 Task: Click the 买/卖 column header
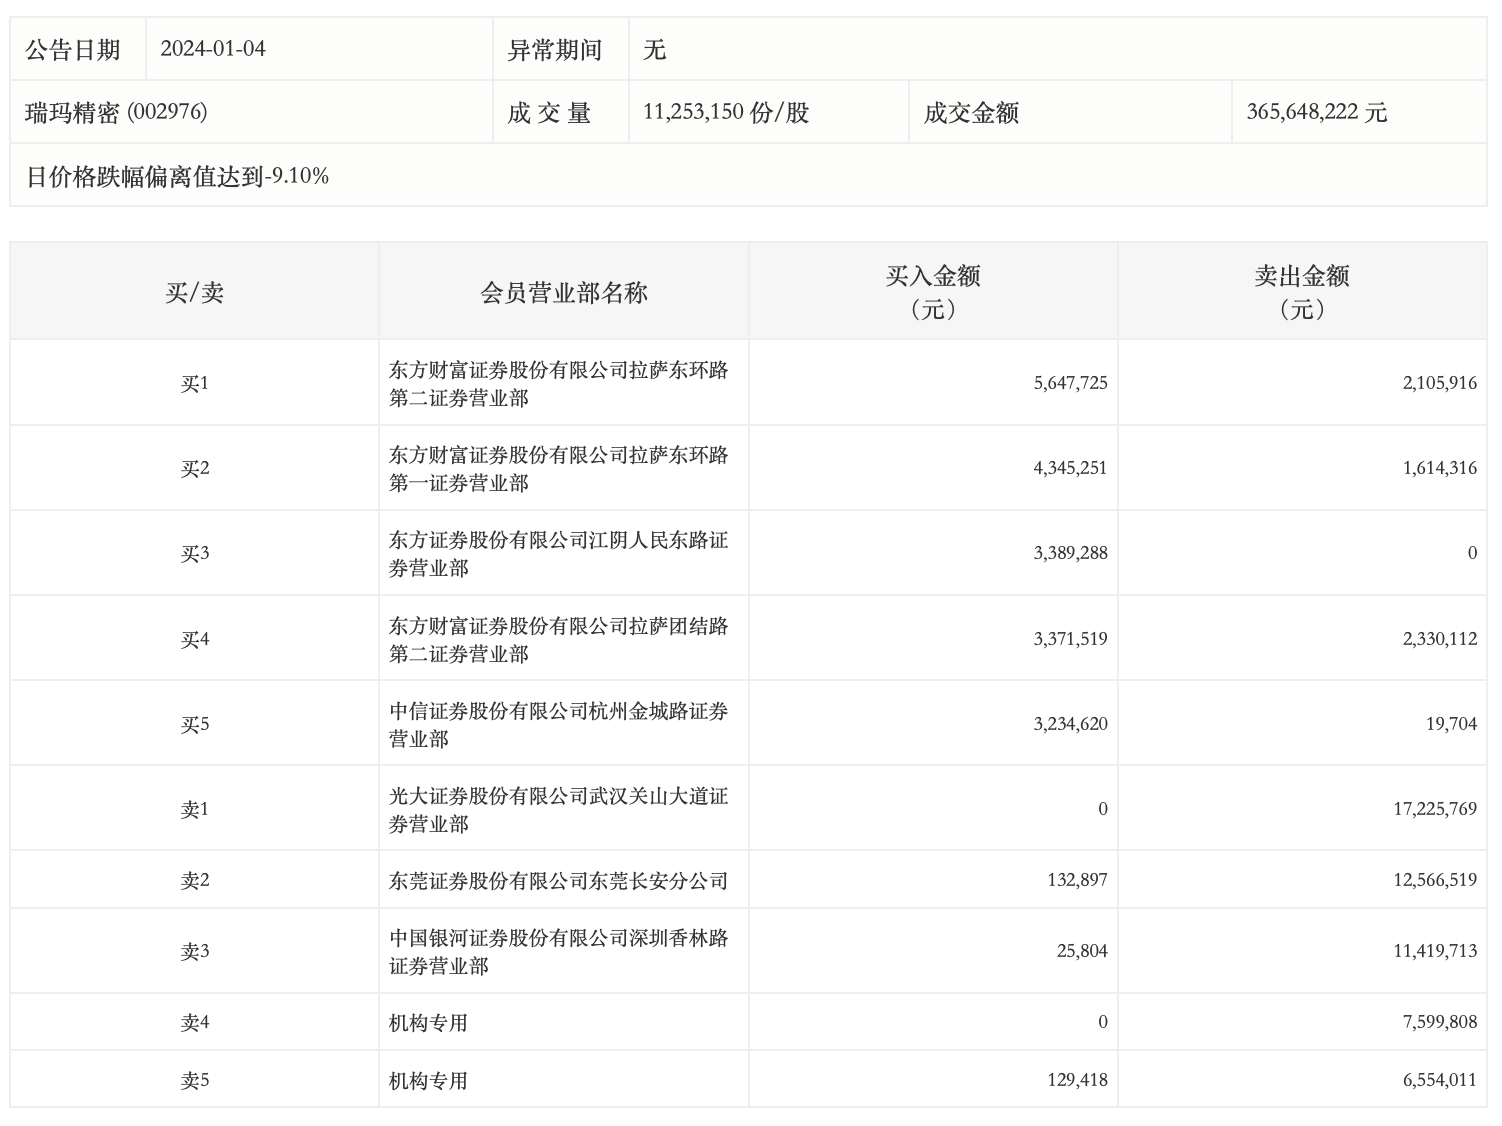[x=194, y=292]
